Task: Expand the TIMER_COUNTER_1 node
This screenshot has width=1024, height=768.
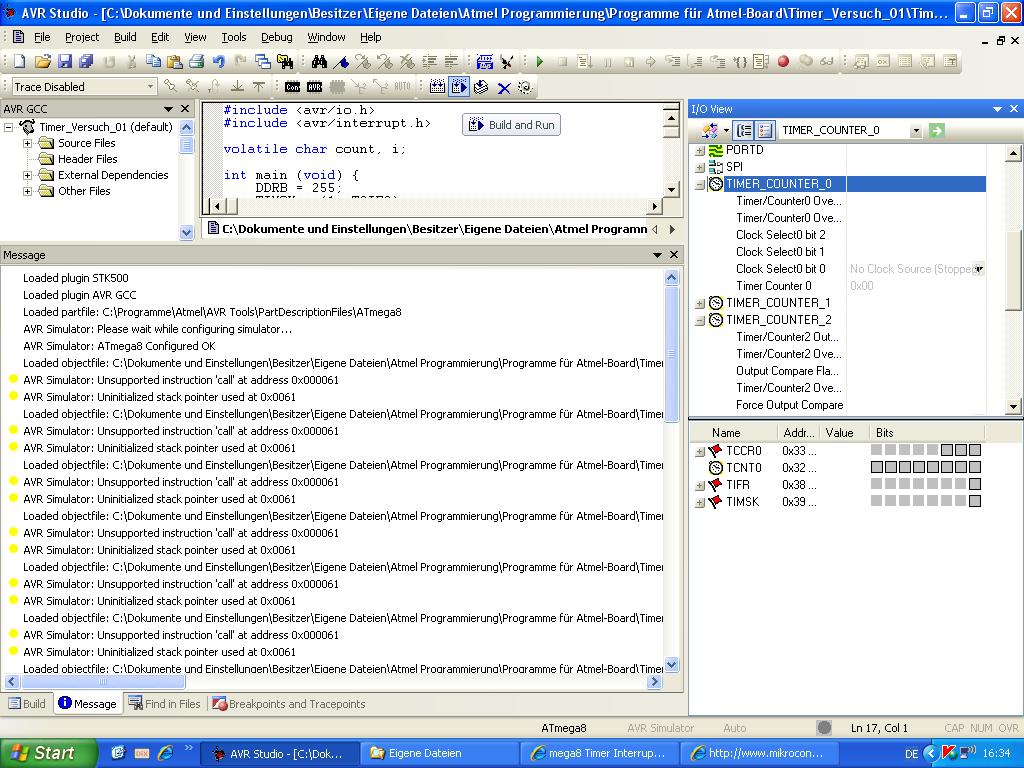Action: pos(699,303)
